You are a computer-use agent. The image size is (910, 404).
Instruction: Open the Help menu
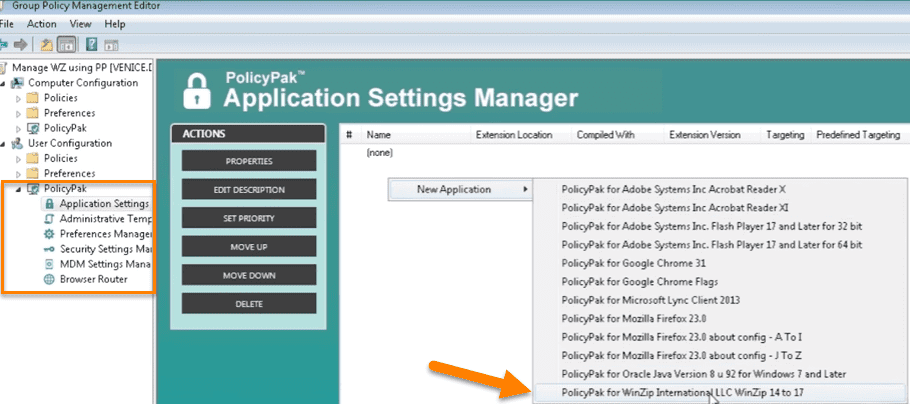point(115,24)
